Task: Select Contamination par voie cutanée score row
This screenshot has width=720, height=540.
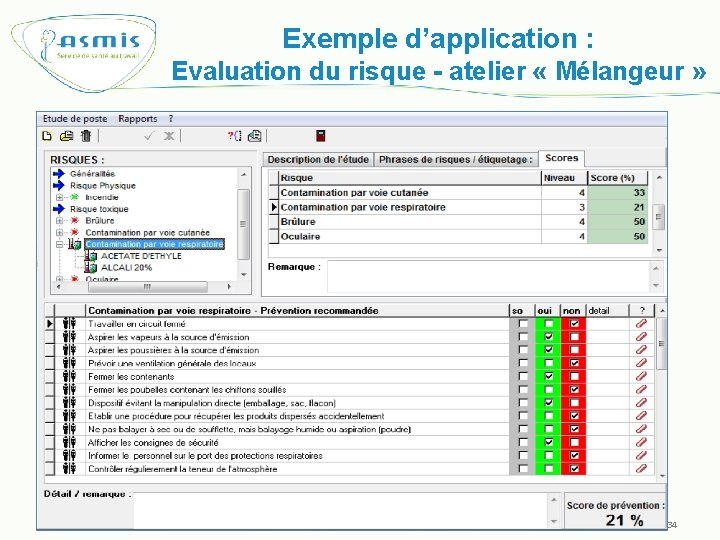Action: point(458,192)
